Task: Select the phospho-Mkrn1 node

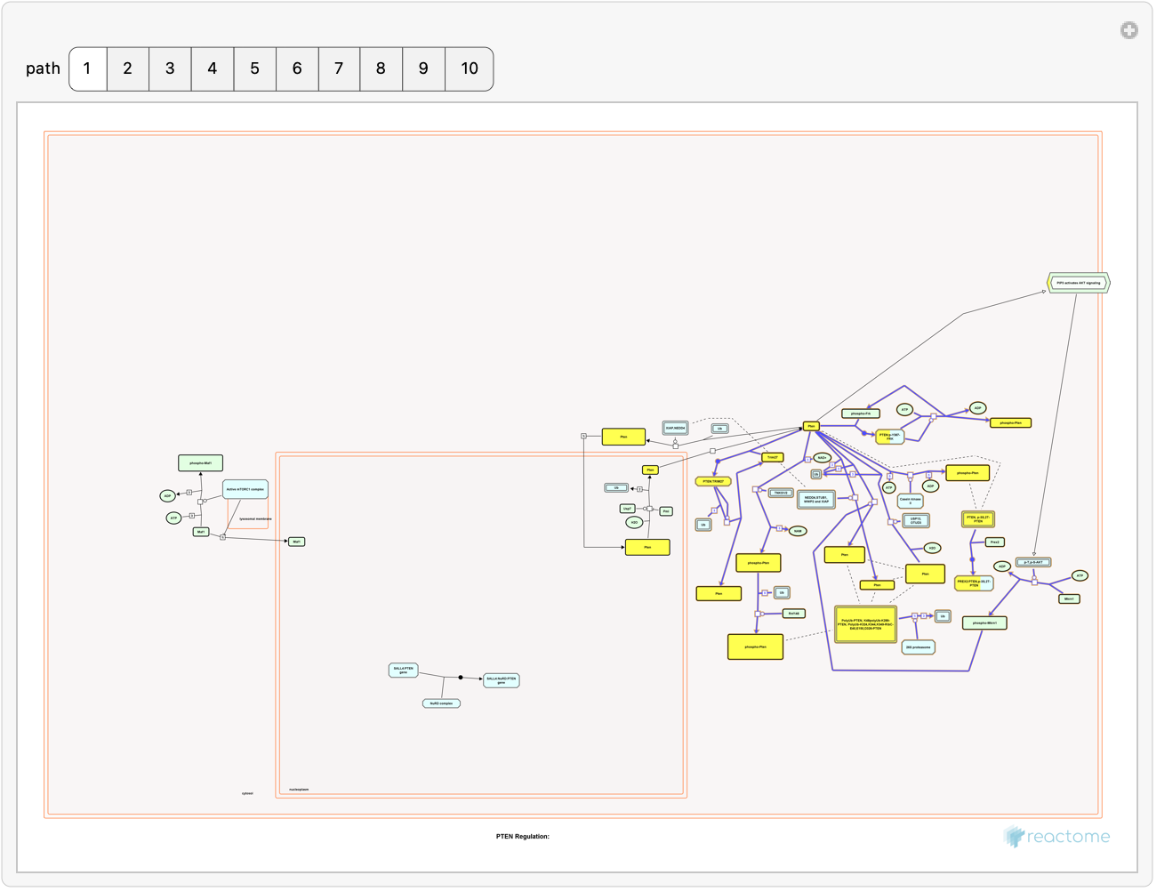Action: 984,622
